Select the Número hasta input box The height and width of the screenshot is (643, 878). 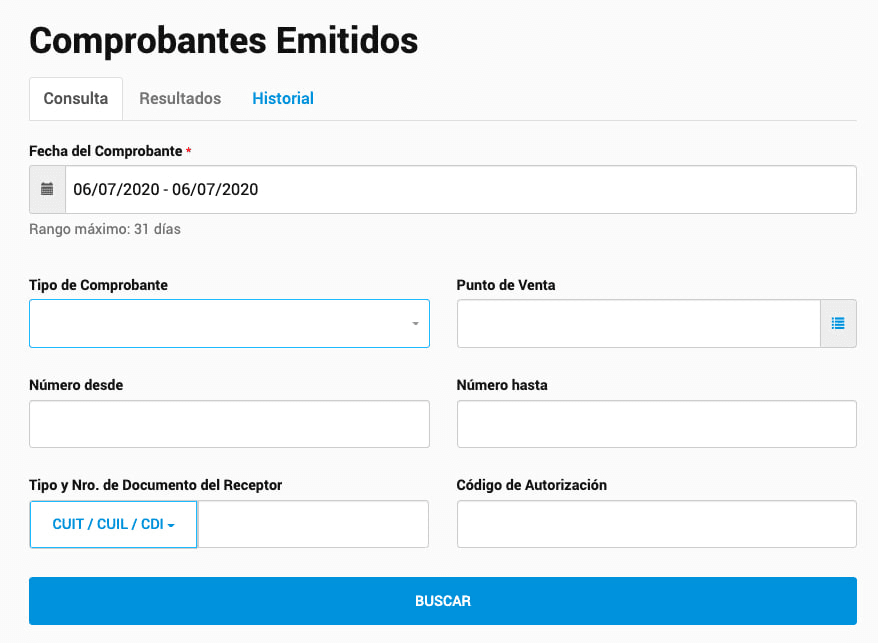tap(656, 424)
